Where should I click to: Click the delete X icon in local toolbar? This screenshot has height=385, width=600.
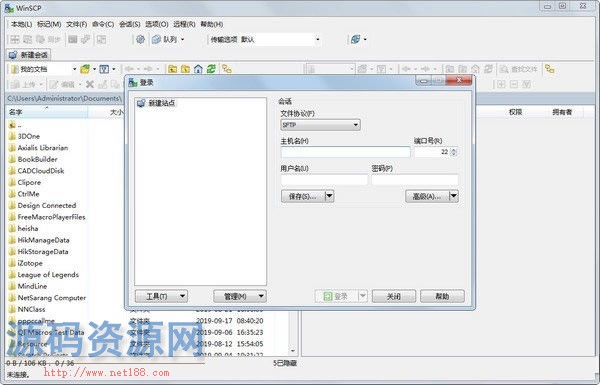(x=90, y=84)
